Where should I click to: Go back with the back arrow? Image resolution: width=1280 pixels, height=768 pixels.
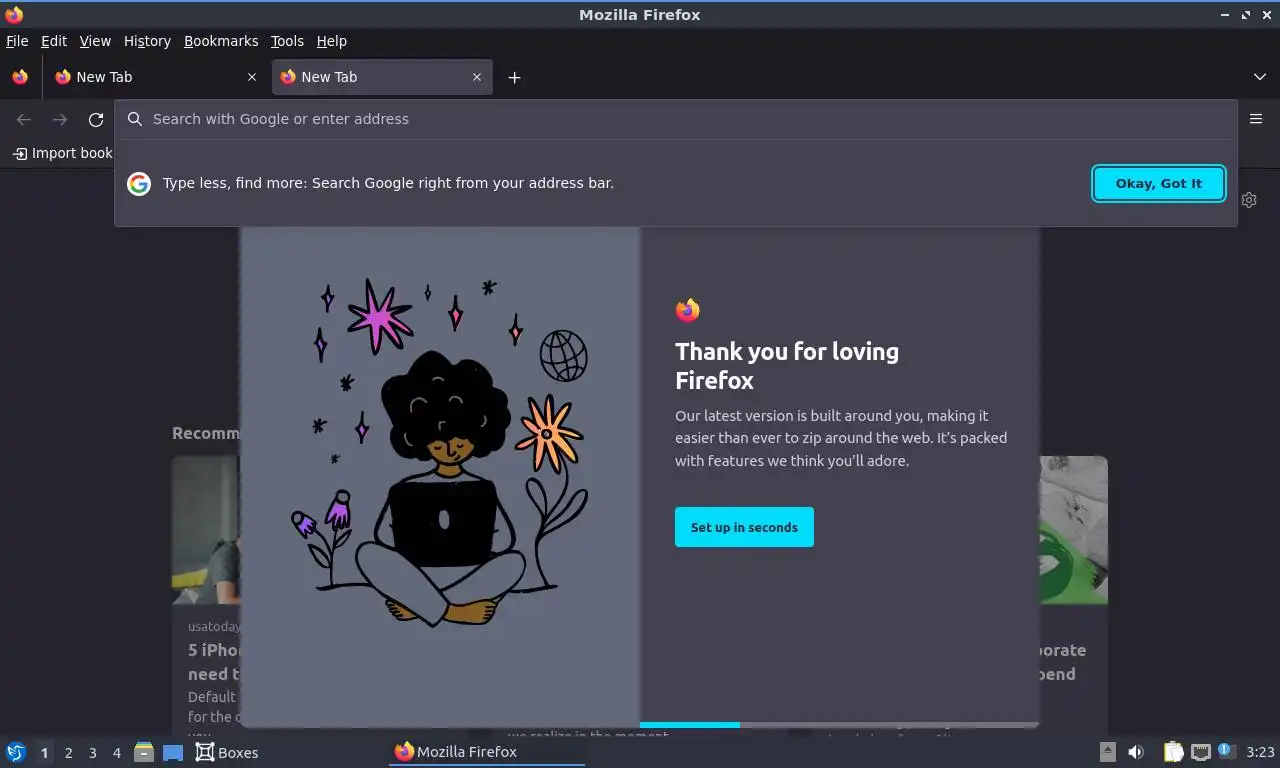pyautogui.click(x=24, y=120)
